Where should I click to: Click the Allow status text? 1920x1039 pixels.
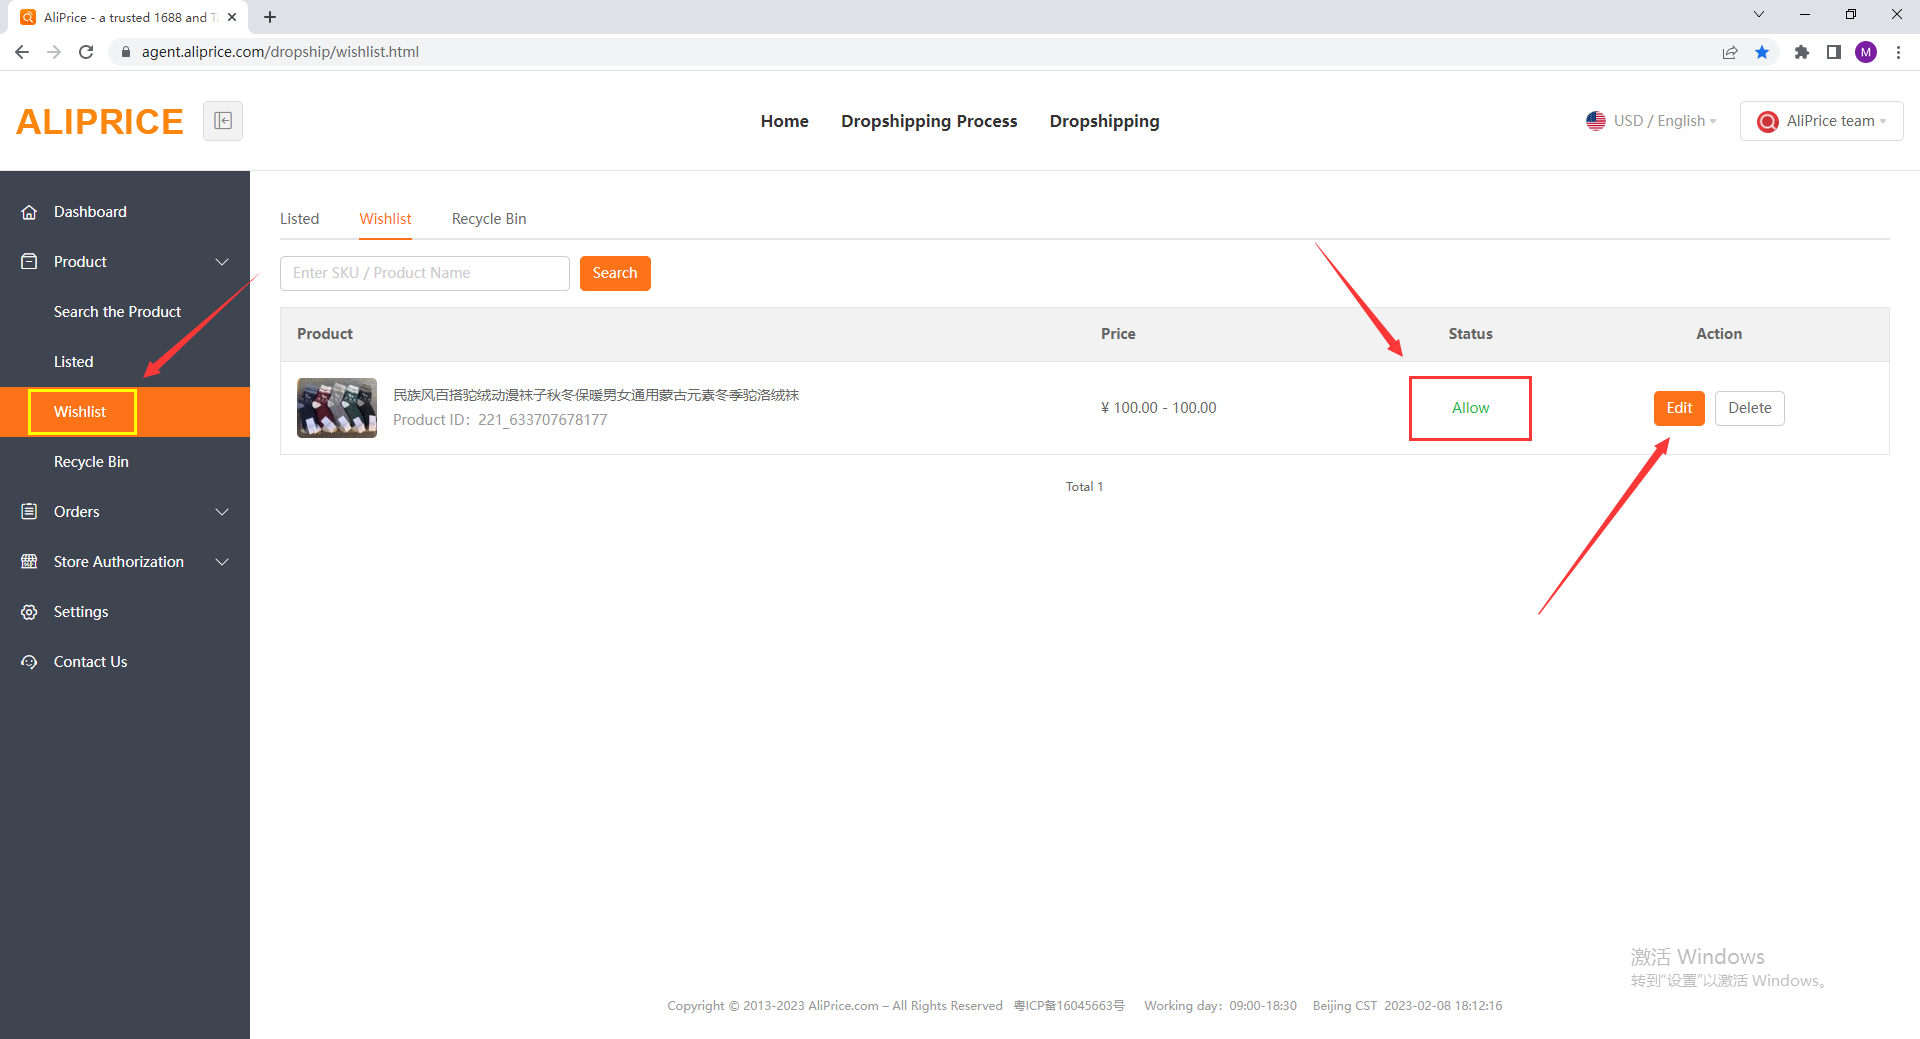pos(1470,408)
